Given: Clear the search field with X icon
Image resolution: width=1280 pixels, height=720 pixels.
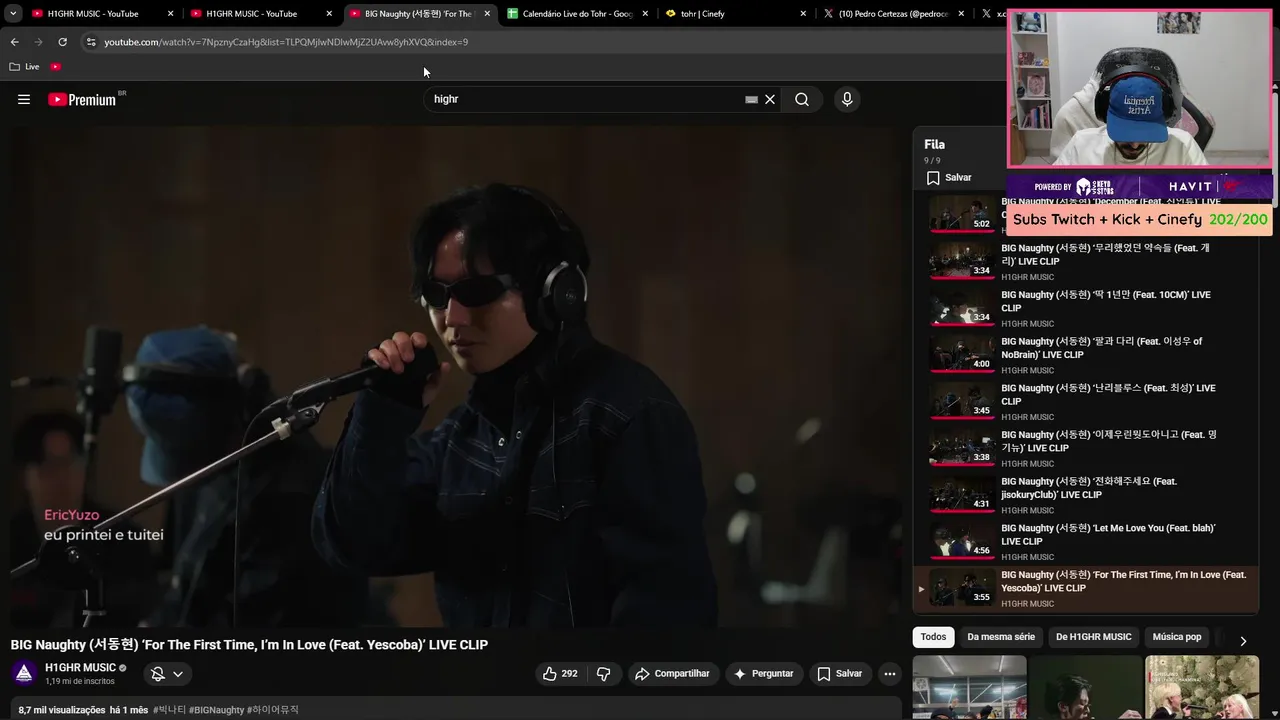Looking at the screenshot, I should (770, 99).
